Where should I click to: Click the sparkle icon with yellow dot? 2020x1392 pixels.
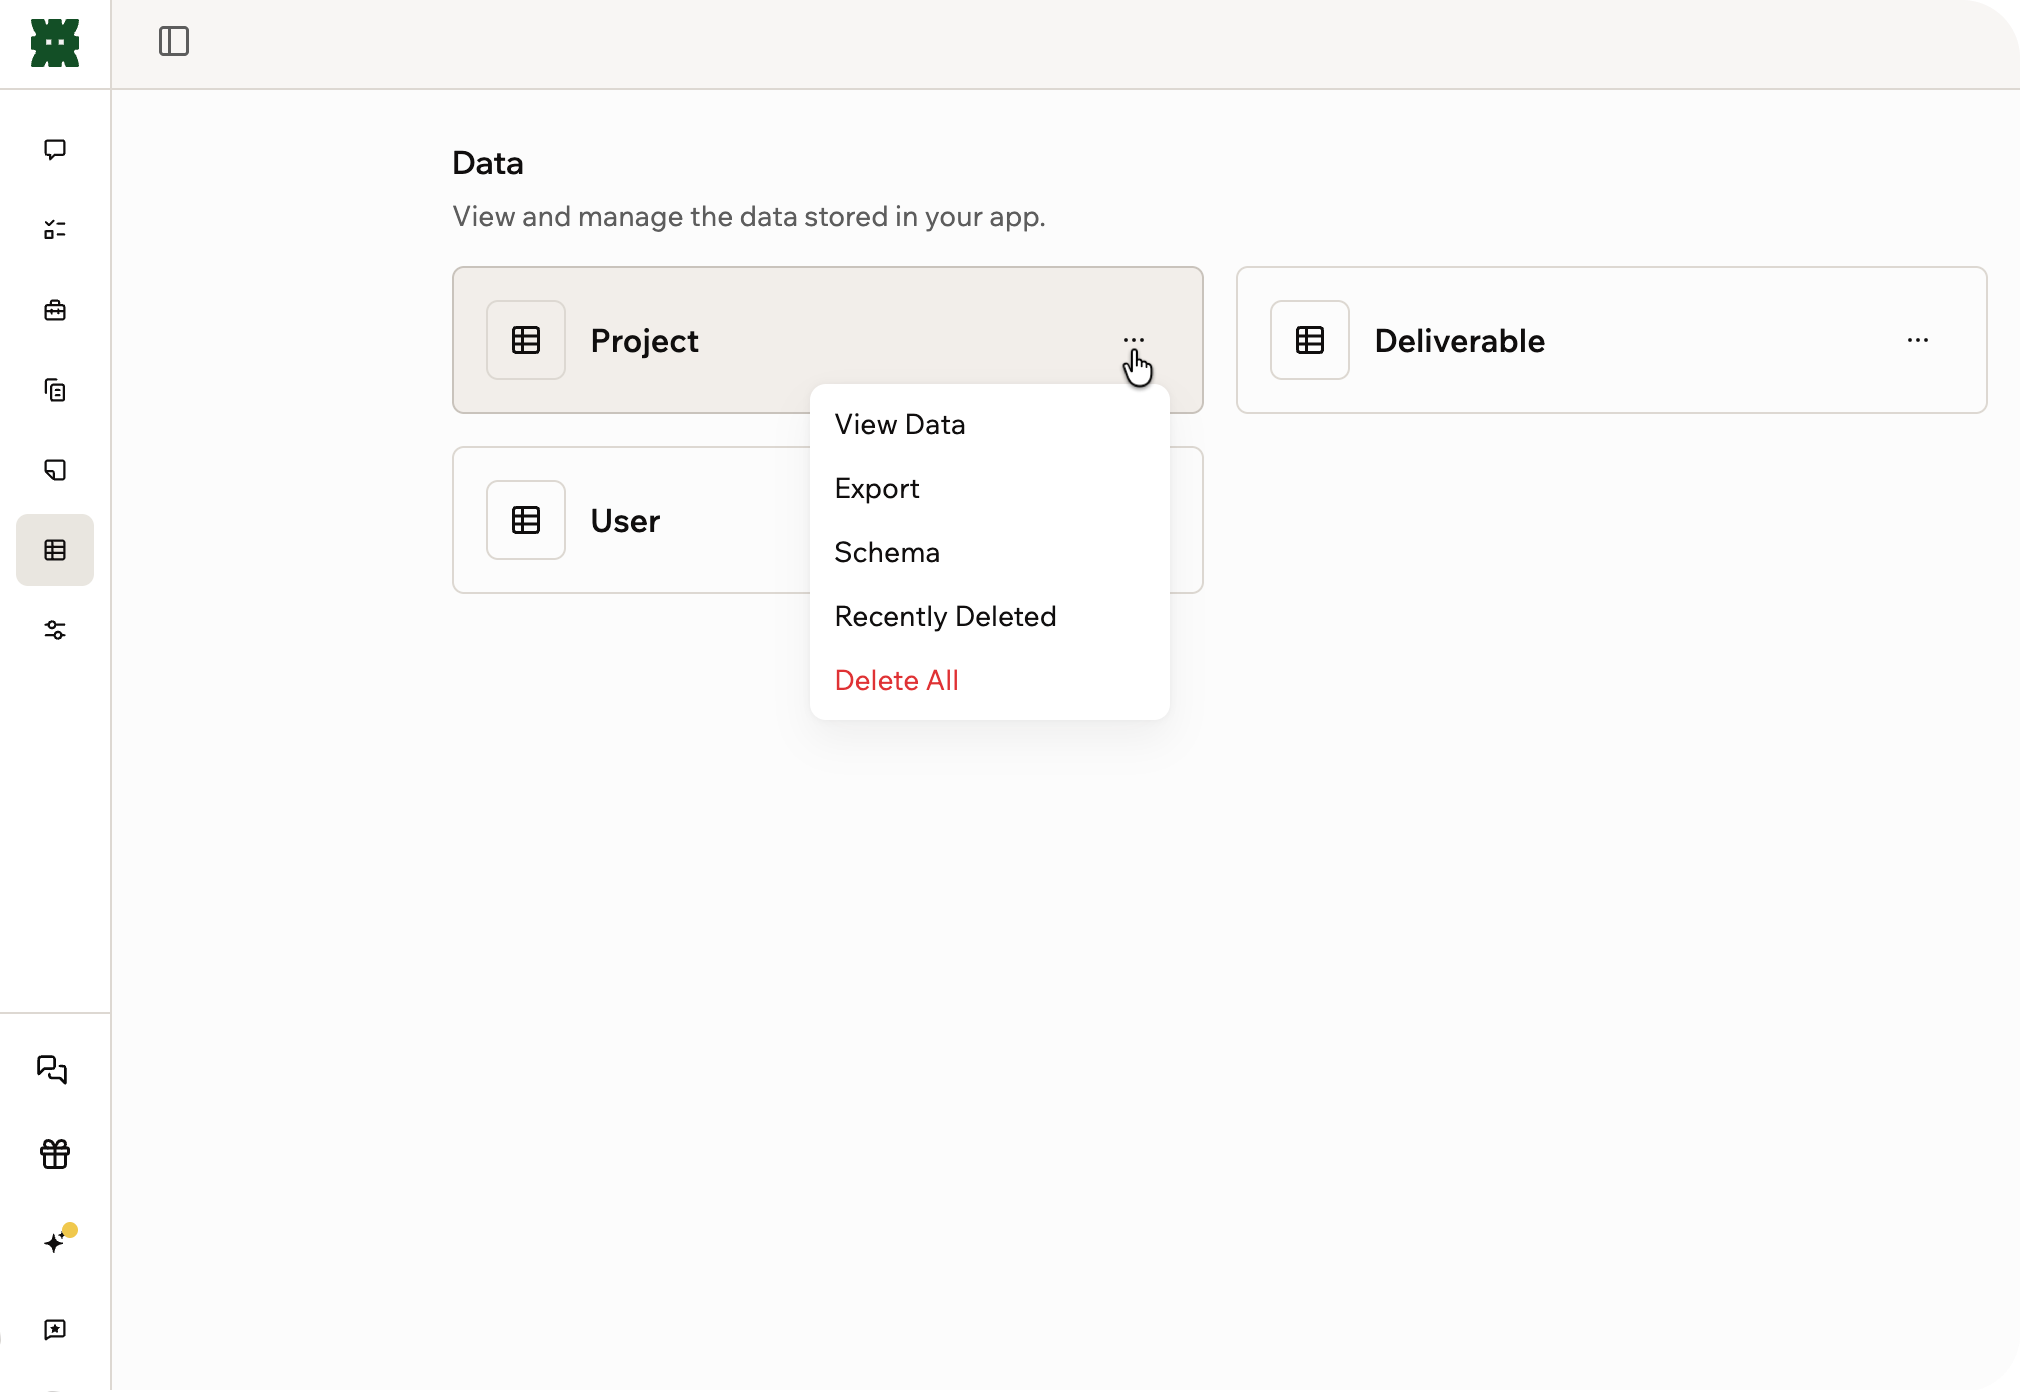[58, 1240]
